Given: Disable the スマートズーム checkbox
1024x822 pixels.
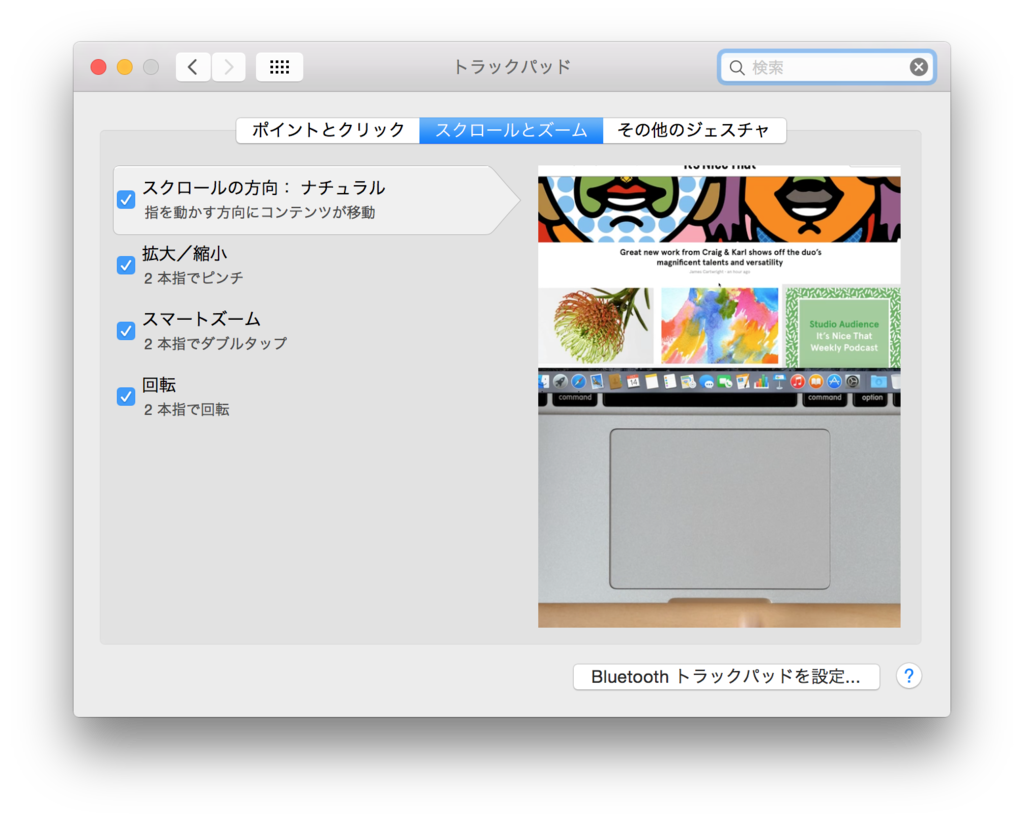Looking at the screenshot, I should (x=126, y=330).
